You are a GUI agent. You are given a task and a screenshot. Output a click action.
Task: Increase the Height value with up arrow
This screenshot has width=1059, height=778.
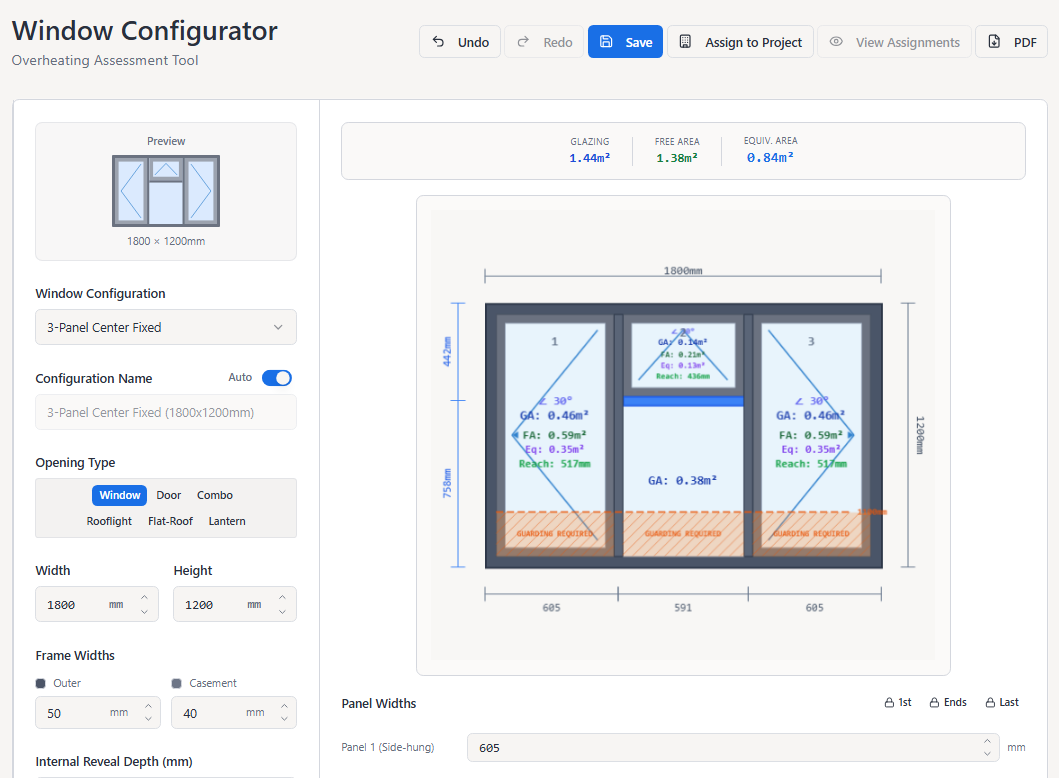click(282, 598)
